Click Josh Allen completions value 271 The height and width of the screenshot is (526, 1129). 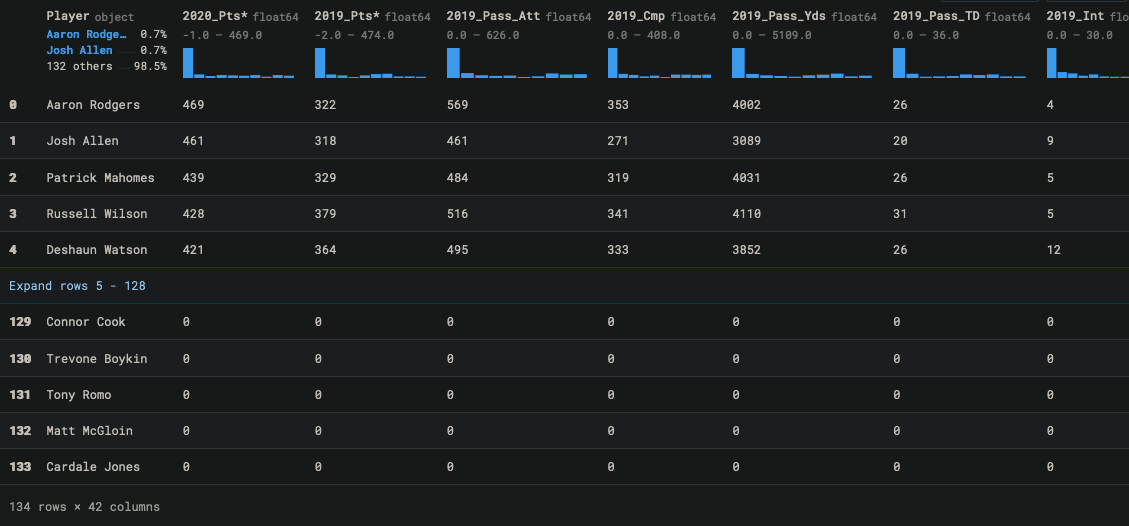[618, 141]
